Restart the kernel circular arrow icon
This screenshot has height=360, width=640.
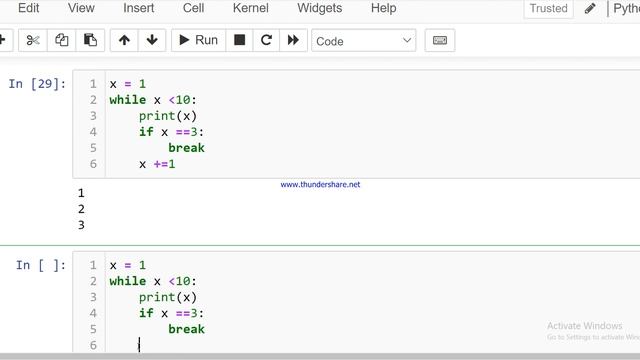pyautogui.click(x=266, y=40)
